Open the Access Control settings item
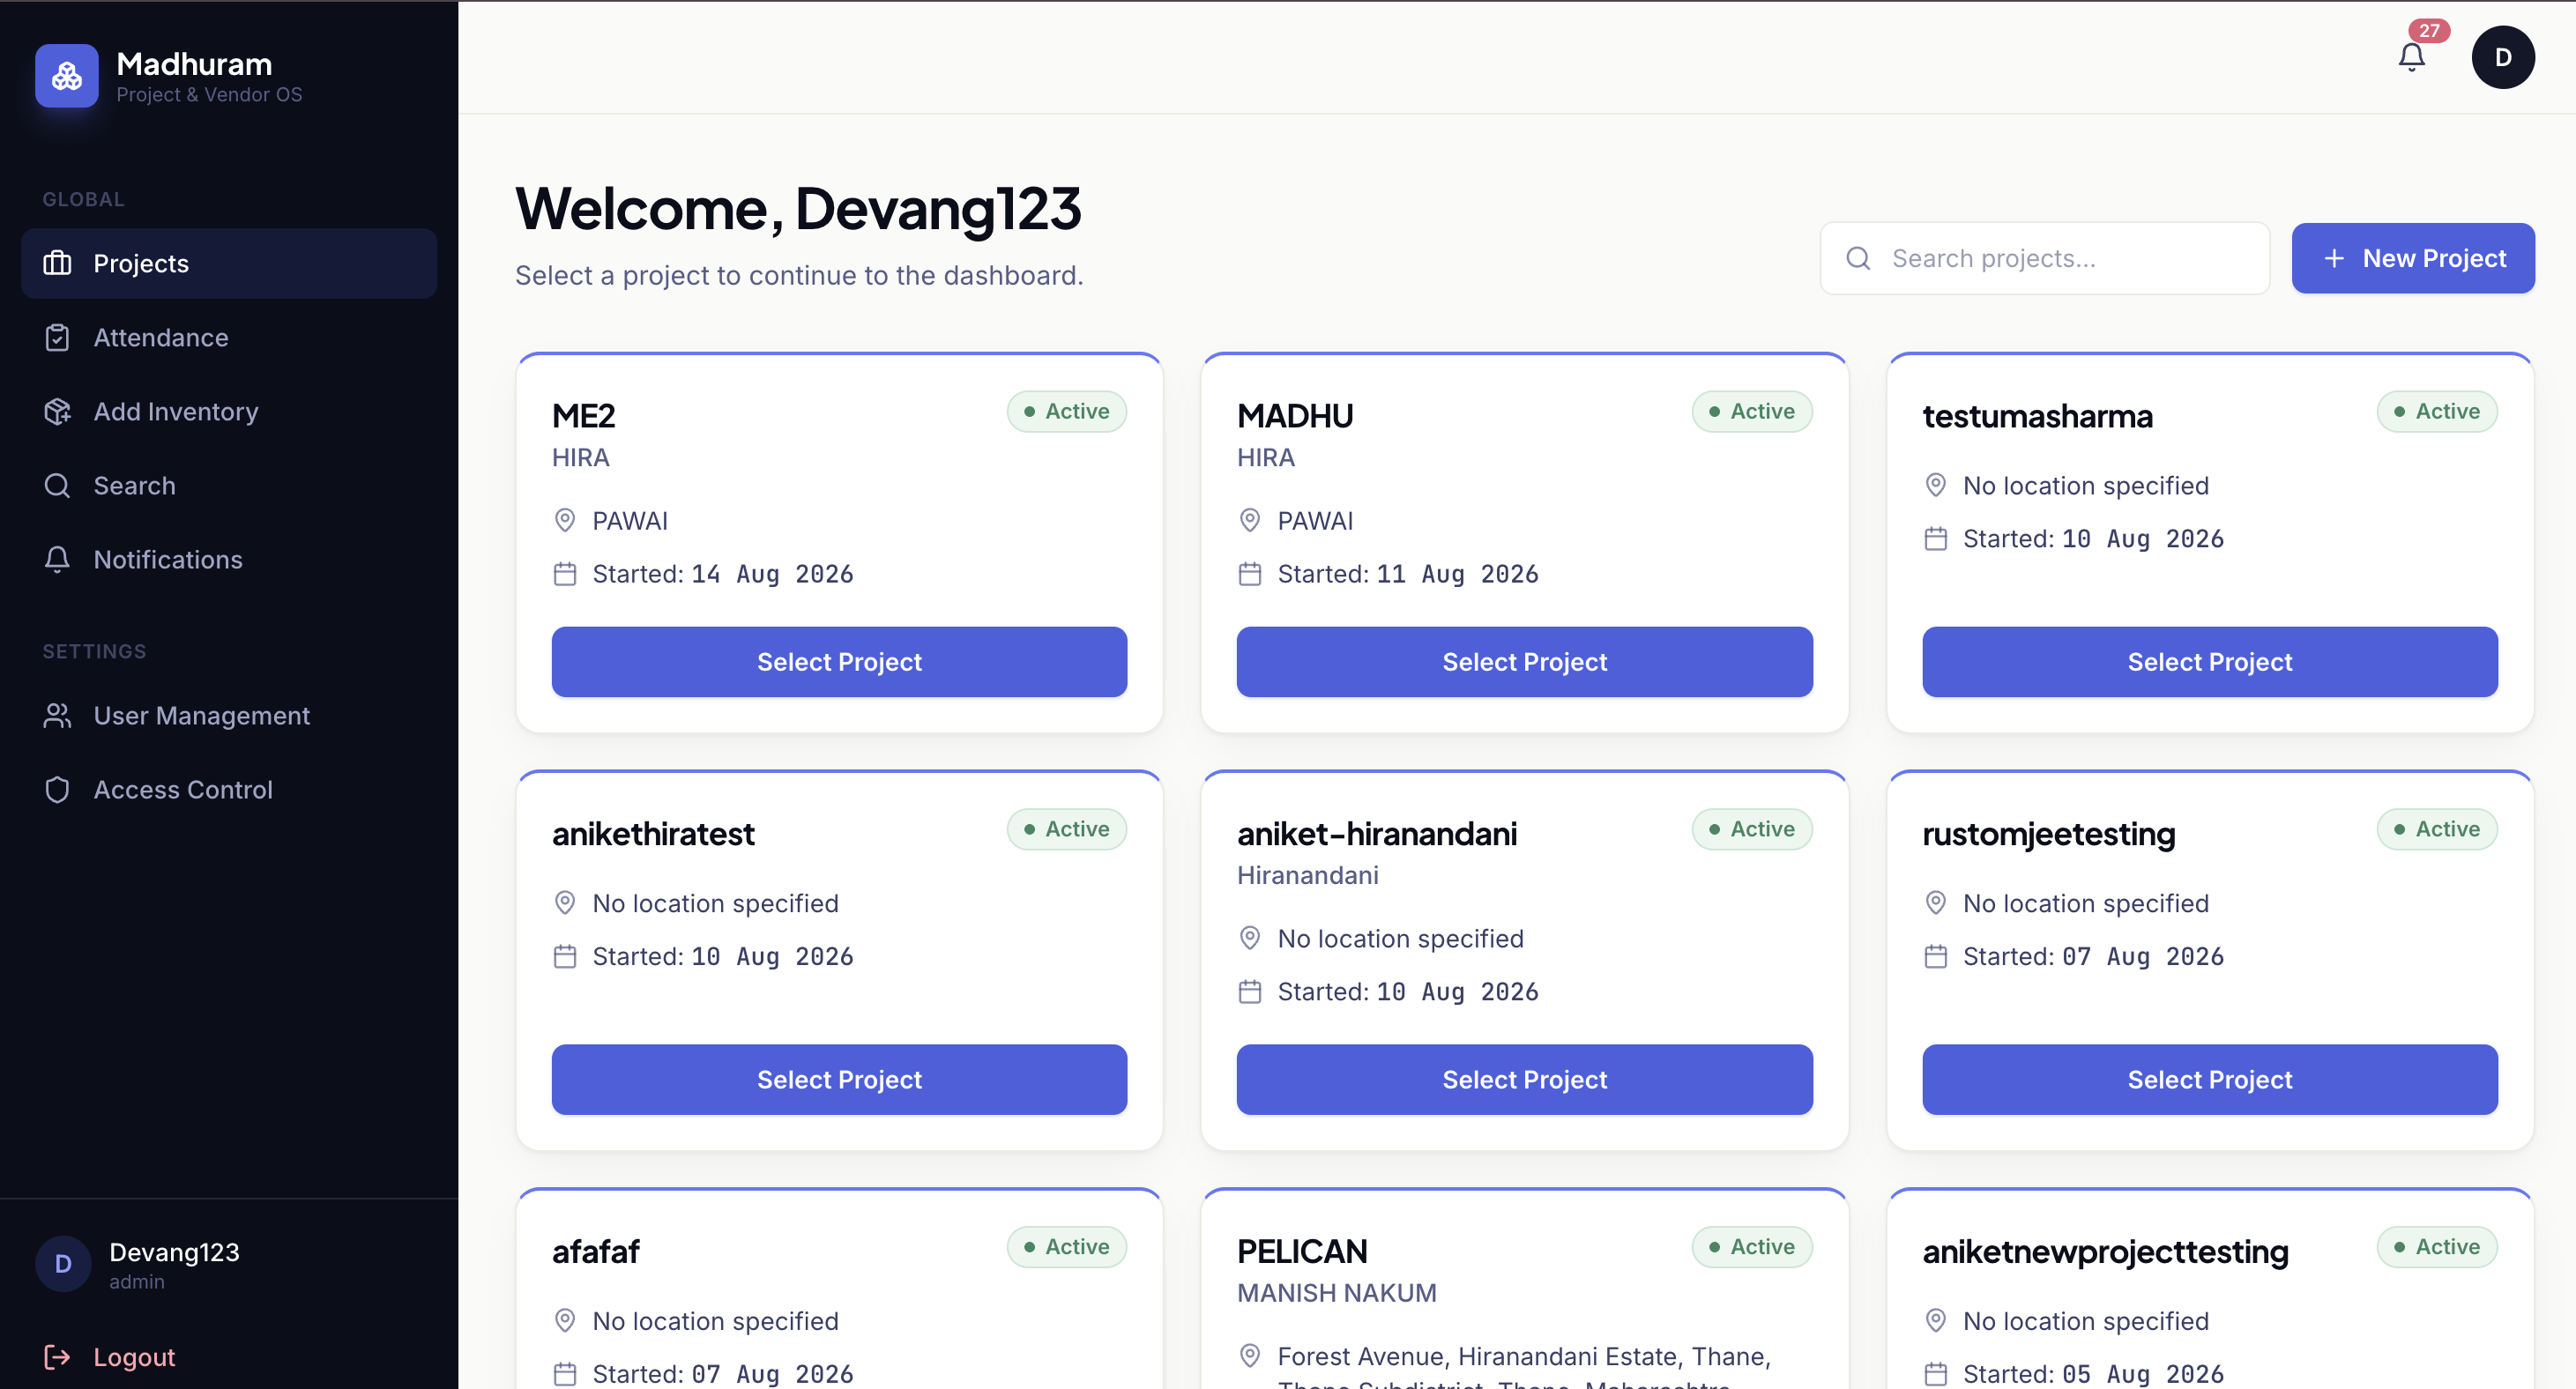 click(x=229, y=790)
